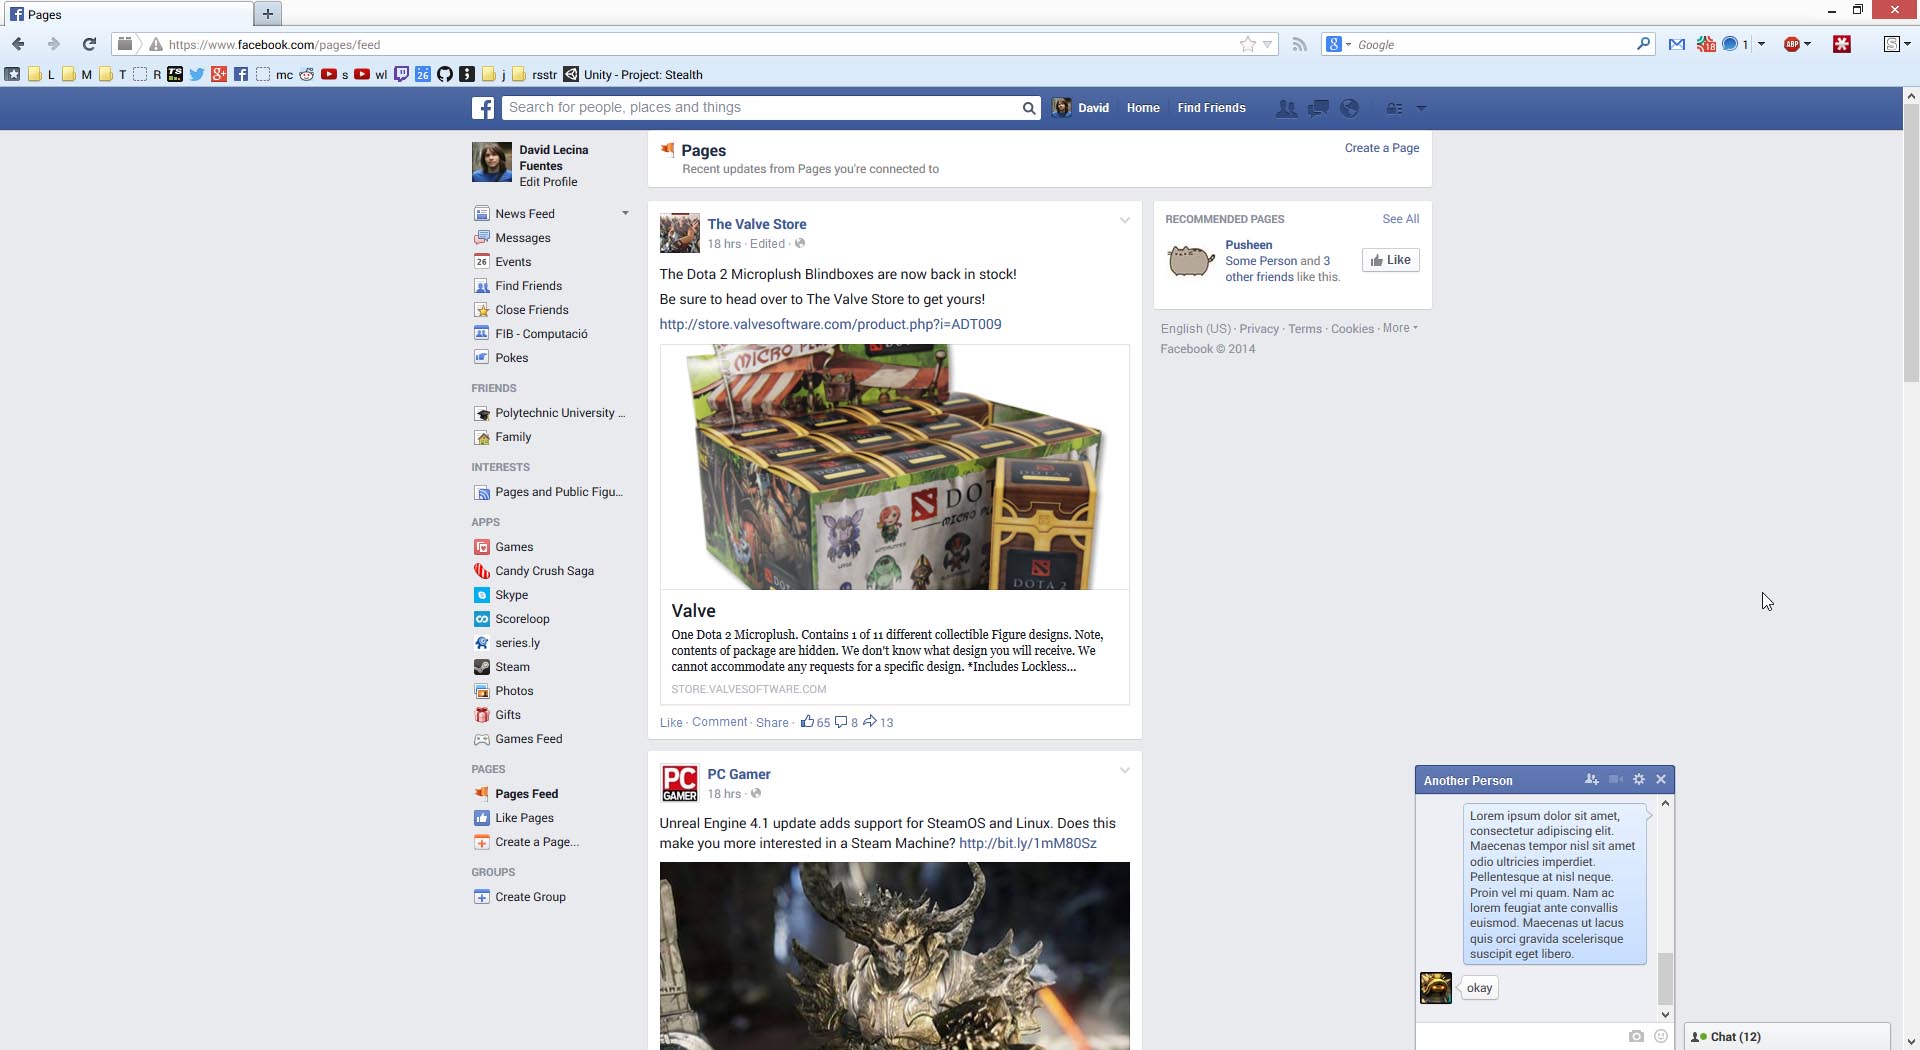Open the Facebook friend requests icon
The image size is (1920, 1050).
tap(1286, 108)
